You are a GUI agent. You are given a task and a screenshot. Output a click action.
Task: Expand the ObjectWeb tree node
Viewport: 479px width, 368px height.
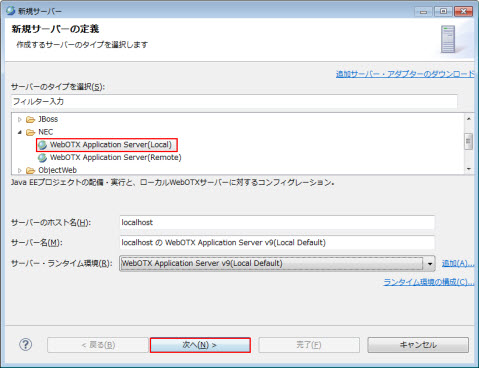coord(20,170)
